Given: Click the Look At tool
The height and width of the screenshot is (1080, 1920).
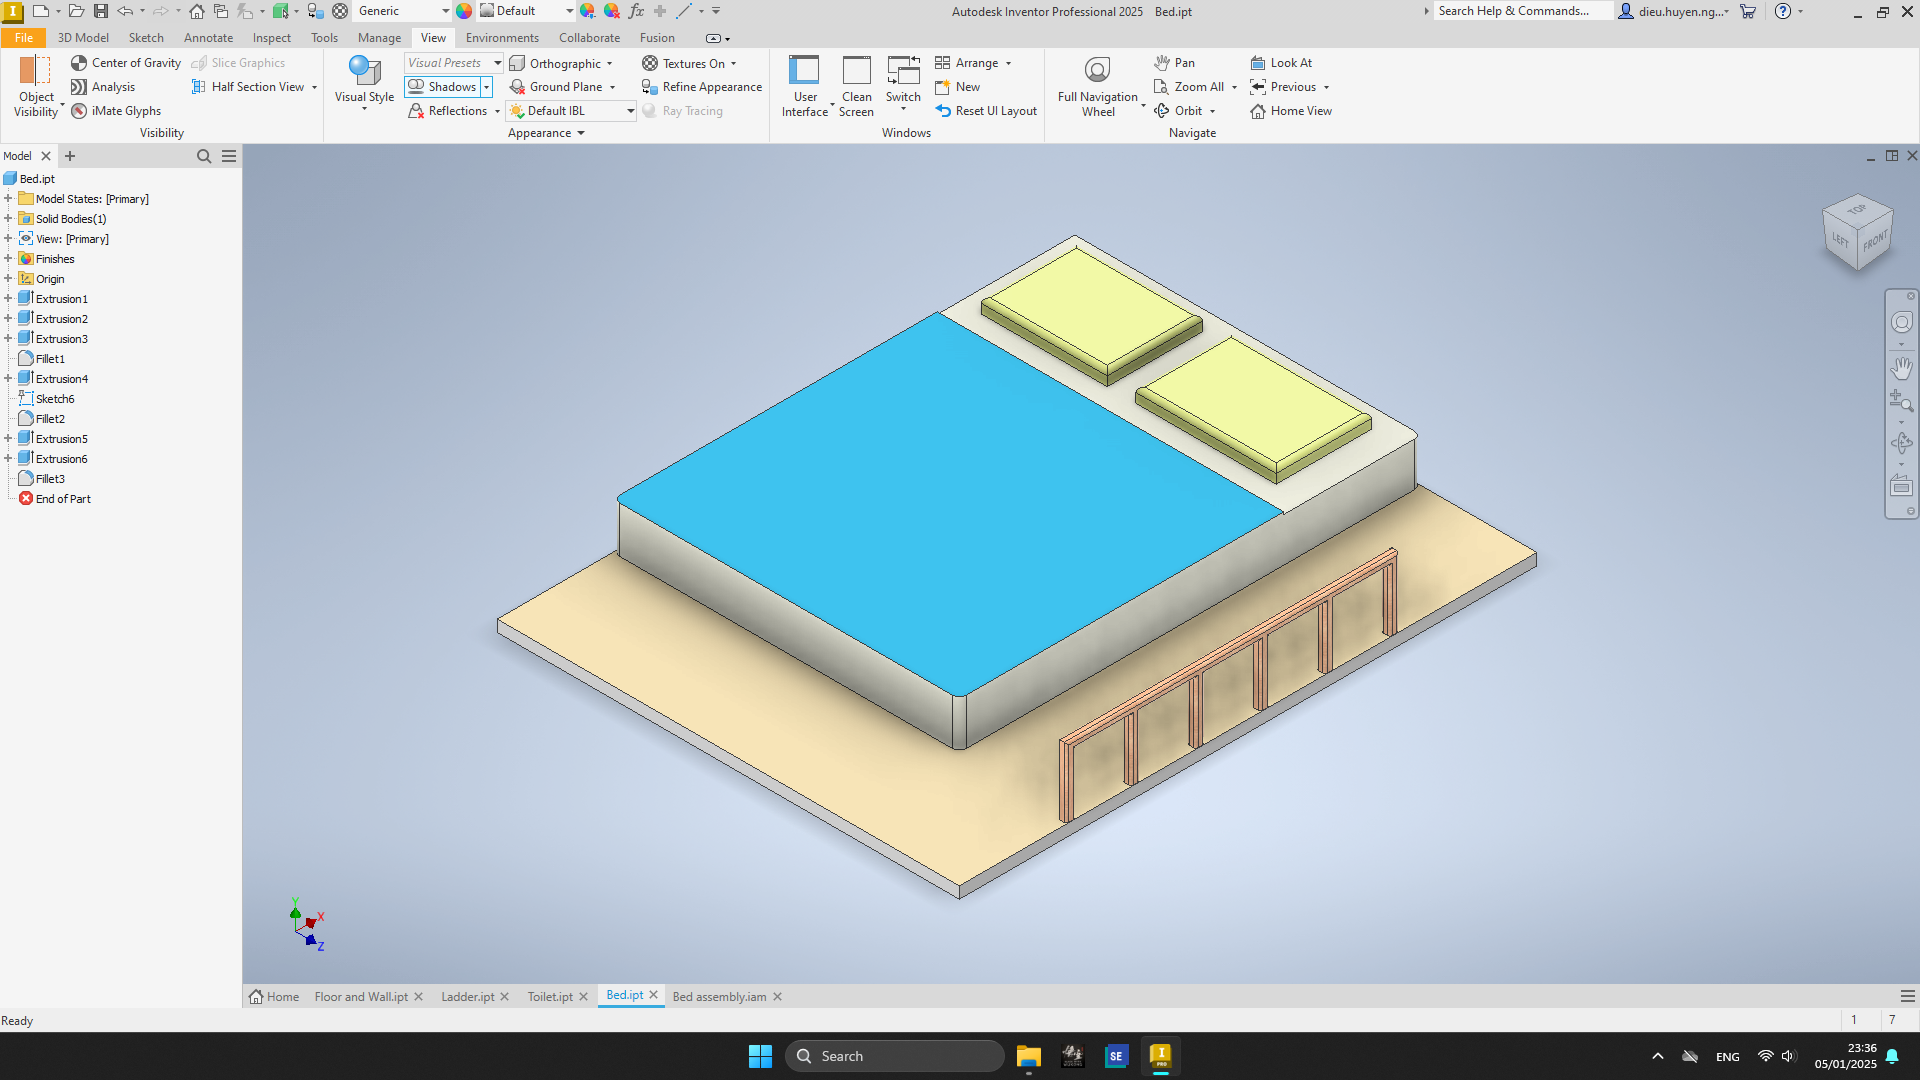Looking at the screenshot, I should pos(1281,63).
